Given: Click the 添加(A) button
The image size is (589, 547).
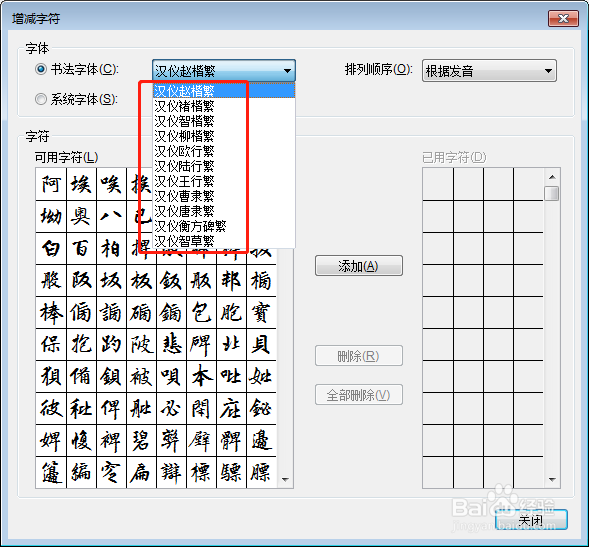Looking at the screenshot, I should click(359, 266).
